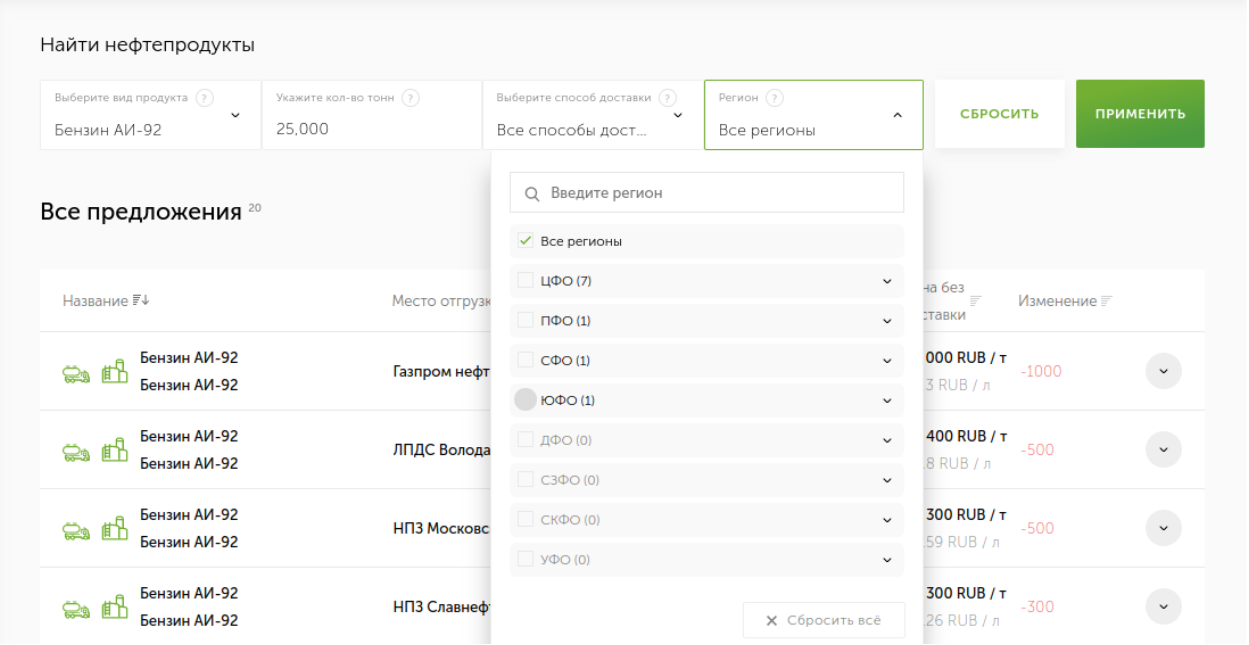Click sort icon next to Название column
This screenshot has height=645, width=1249.
coord(141,301)
